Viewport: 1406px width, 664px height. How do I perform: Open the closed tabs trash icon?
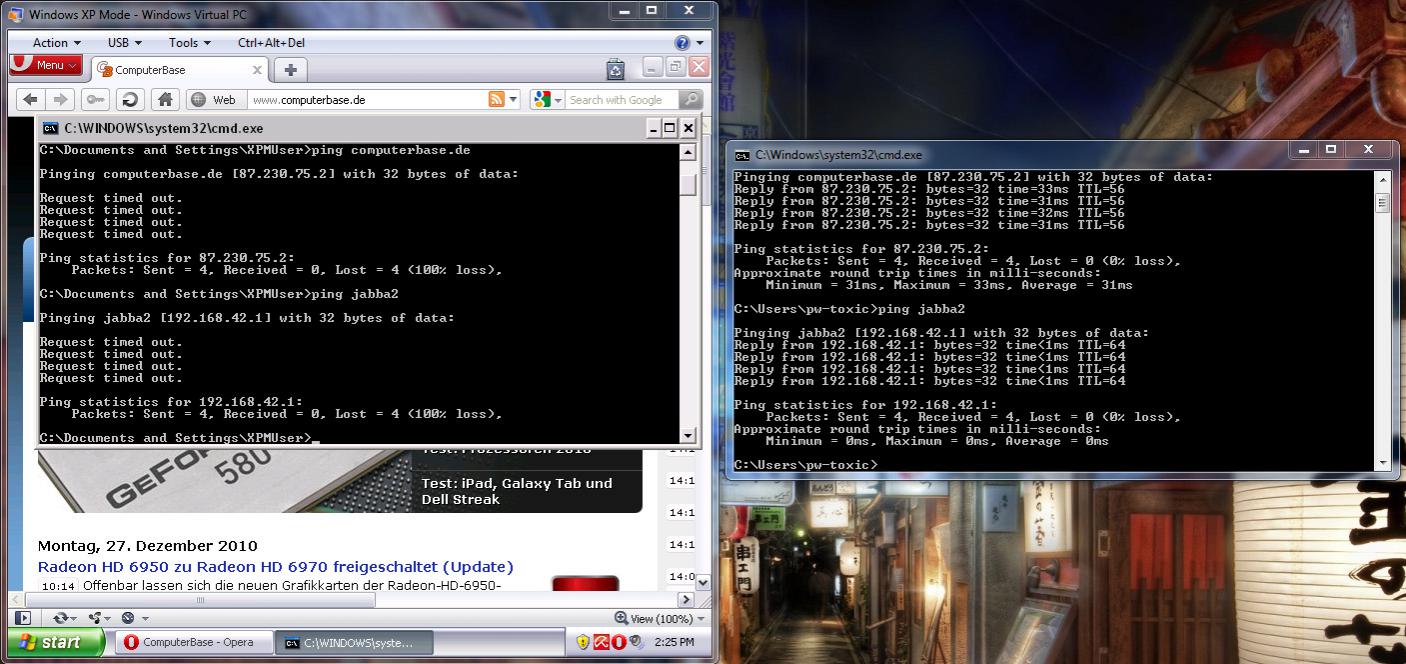pyautogui.click(x=615, y=69)
